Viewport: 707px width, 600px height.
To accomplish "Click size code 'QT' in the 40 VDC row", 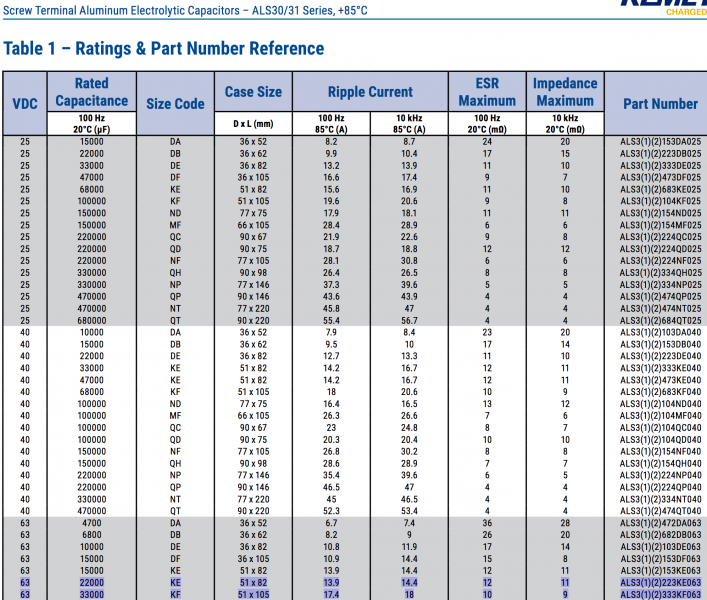I will click(x=175, y=511).
